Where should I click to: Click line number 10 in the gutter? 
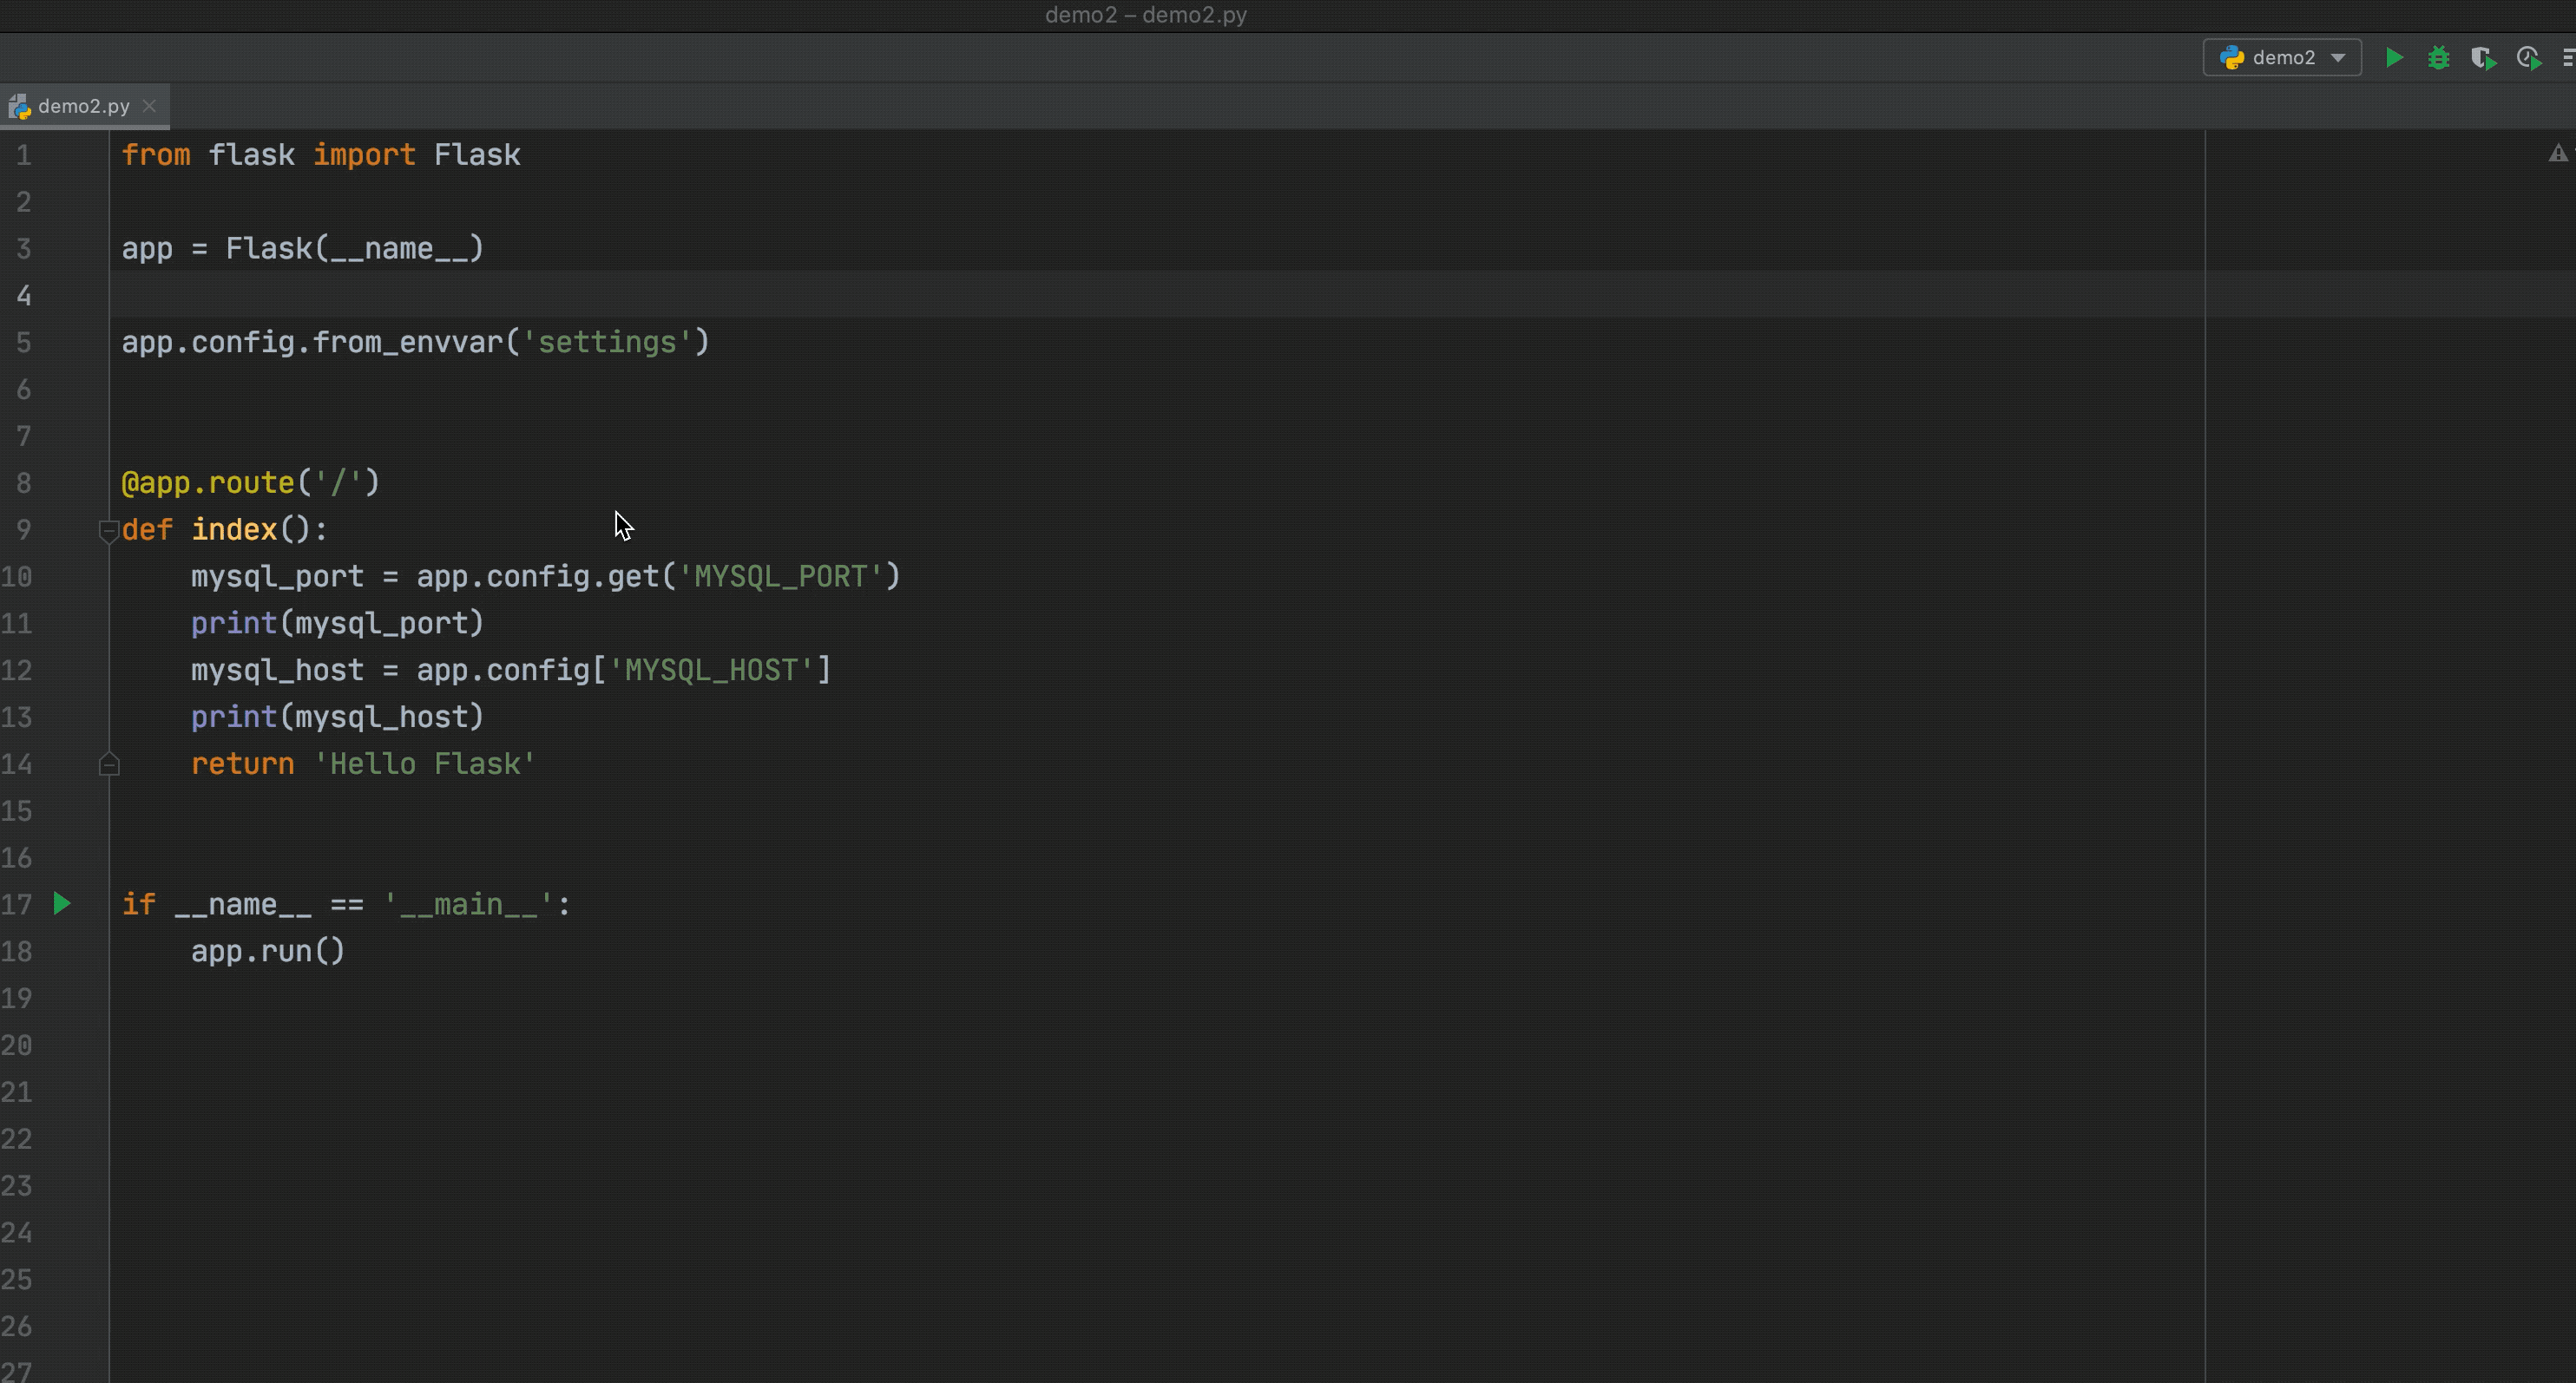[x=17, y=577]
